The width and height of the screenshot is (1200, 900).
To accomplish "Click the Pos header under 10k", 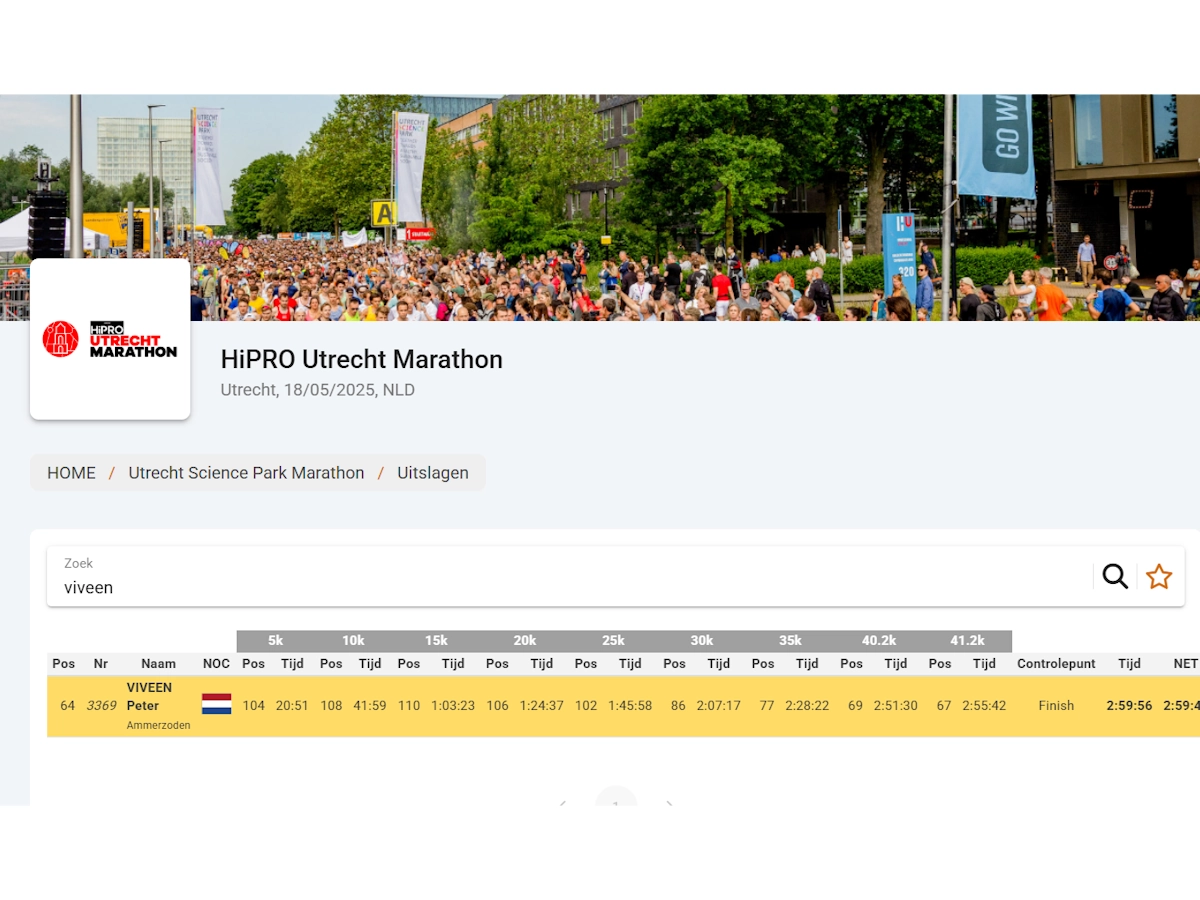I will pos(331,664).
